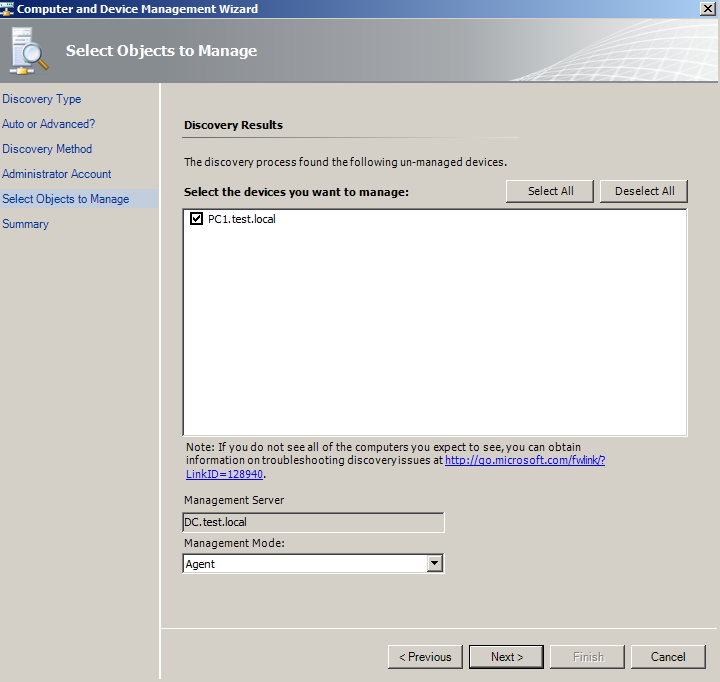The width and height of the screenshot is (720, 682).
Task: Click the wizard magnifier computer icon in header
Action: (30, 52)
